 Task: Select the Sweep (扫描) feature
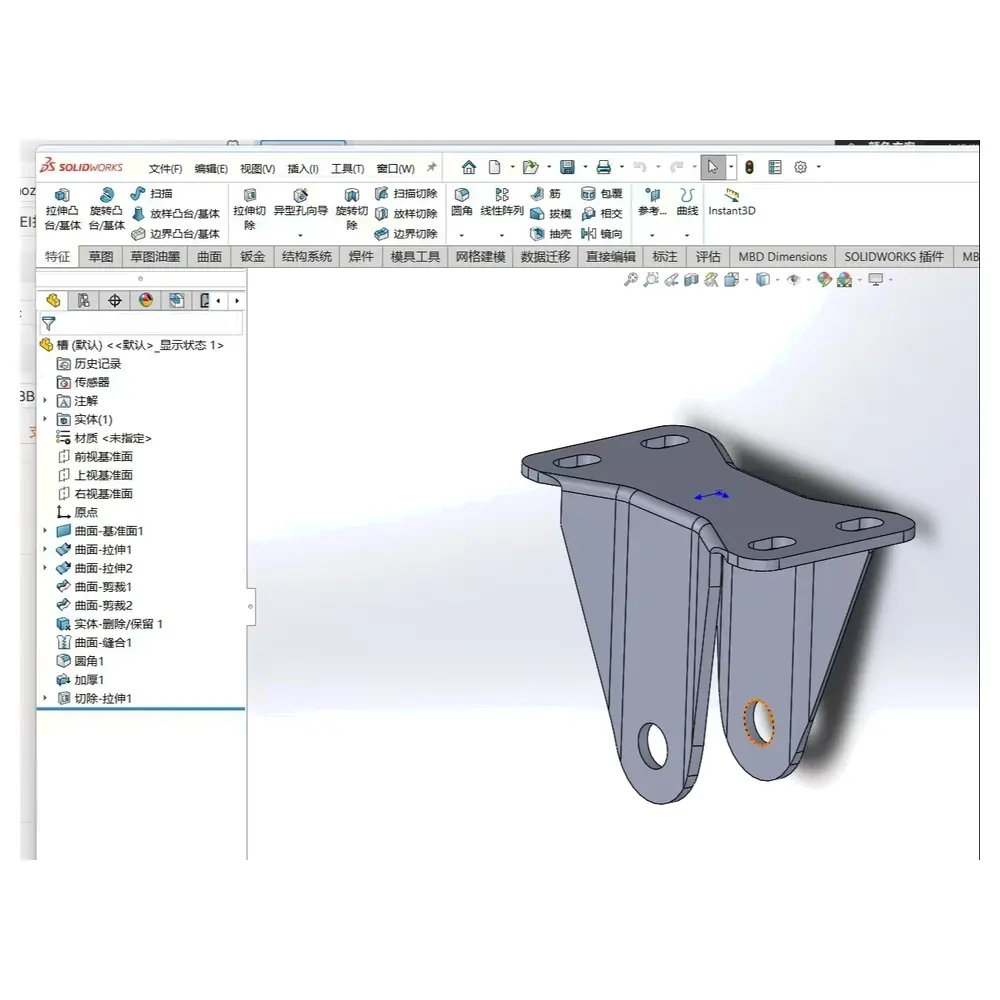(151, 193)
